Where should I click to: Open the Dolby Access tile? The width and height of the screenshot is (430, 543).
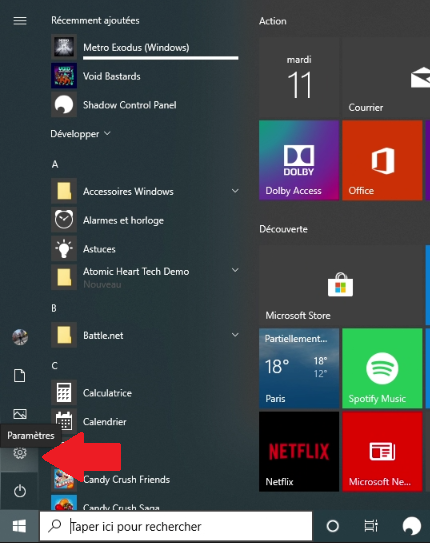tap(299, 160)
